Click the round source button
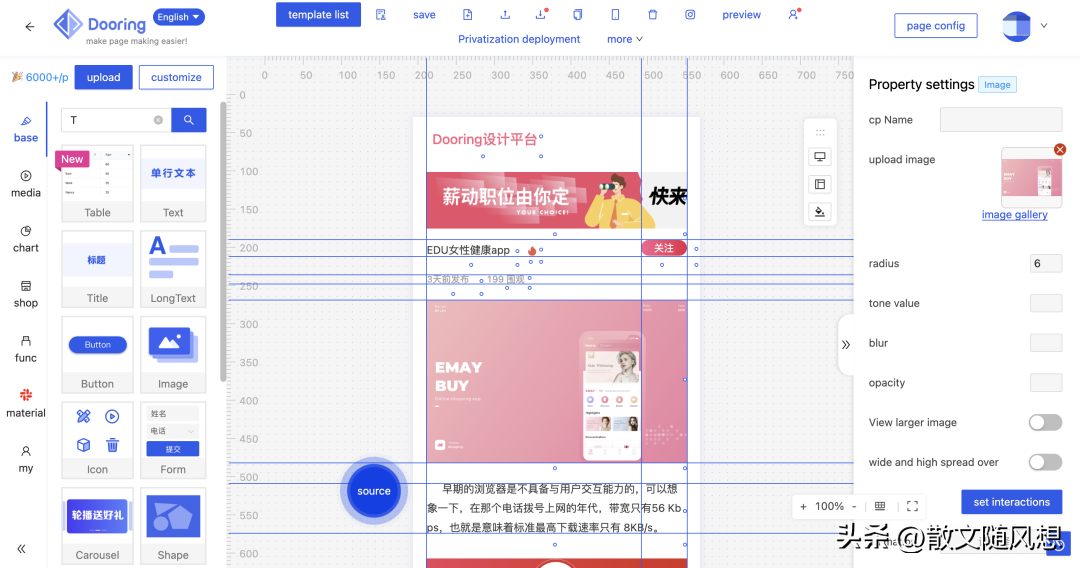This screenshot has width=1080, height=568. point(373,491)
